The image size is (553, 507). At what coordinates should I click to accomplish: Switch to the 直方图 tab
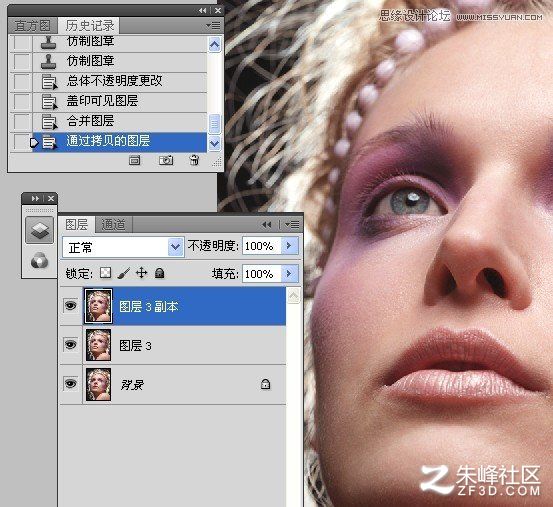pos(32,25)
